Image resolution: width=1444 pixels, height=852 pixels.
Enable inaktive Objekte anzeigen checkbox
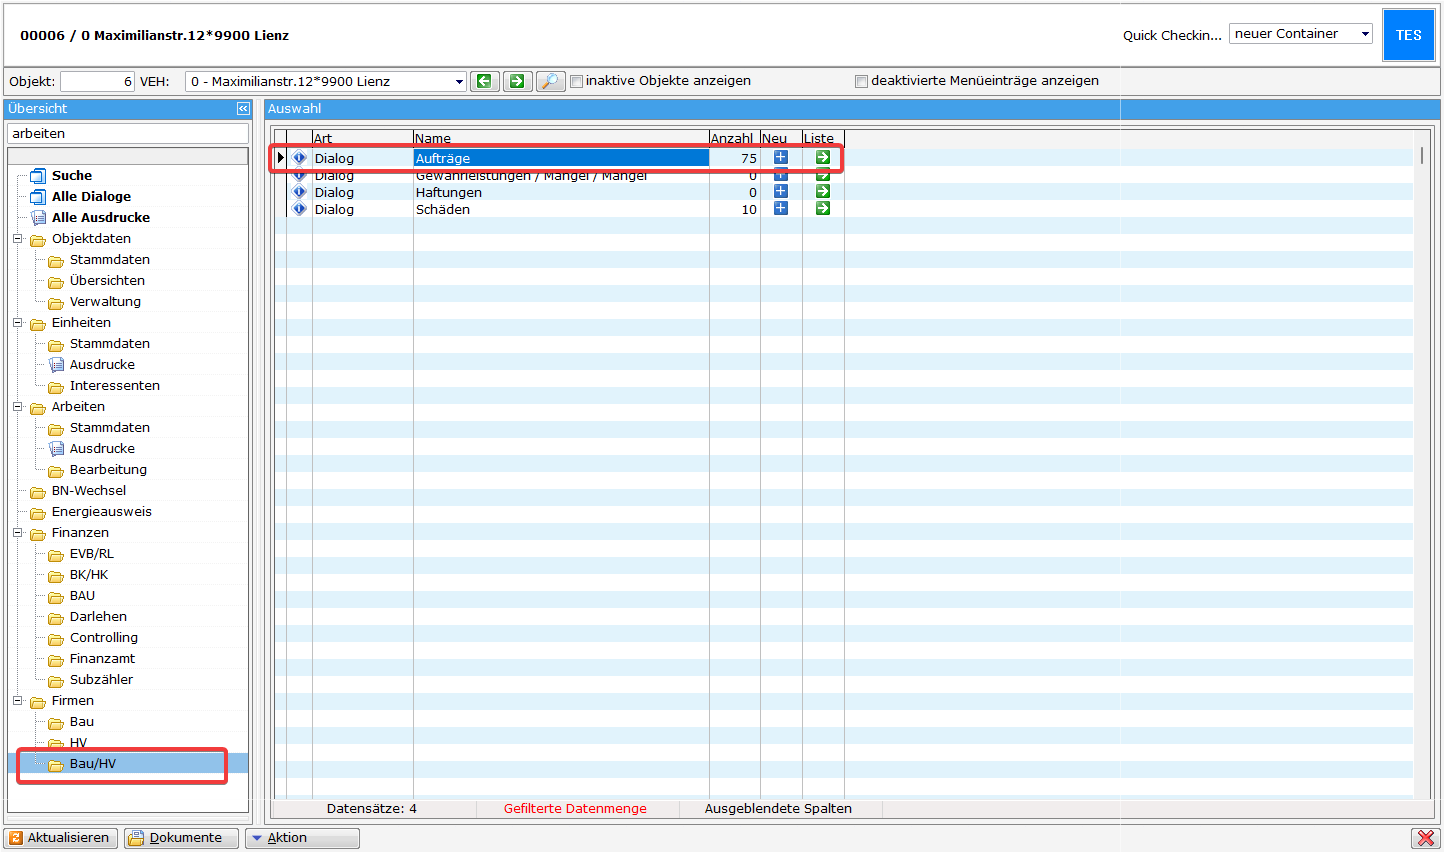(577, 82)
